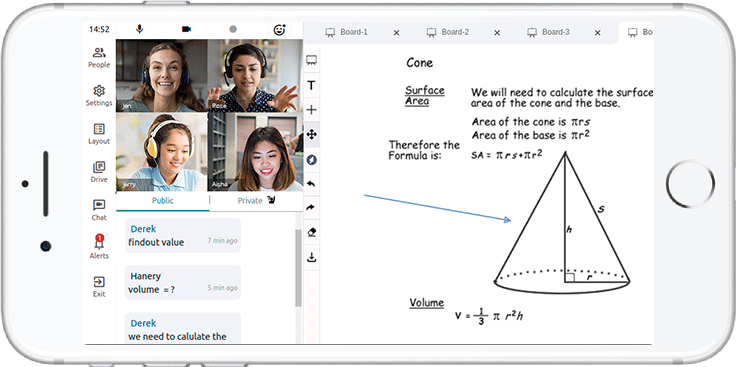
Task: Toggle the grey recording dot
Action: point(233,29)
